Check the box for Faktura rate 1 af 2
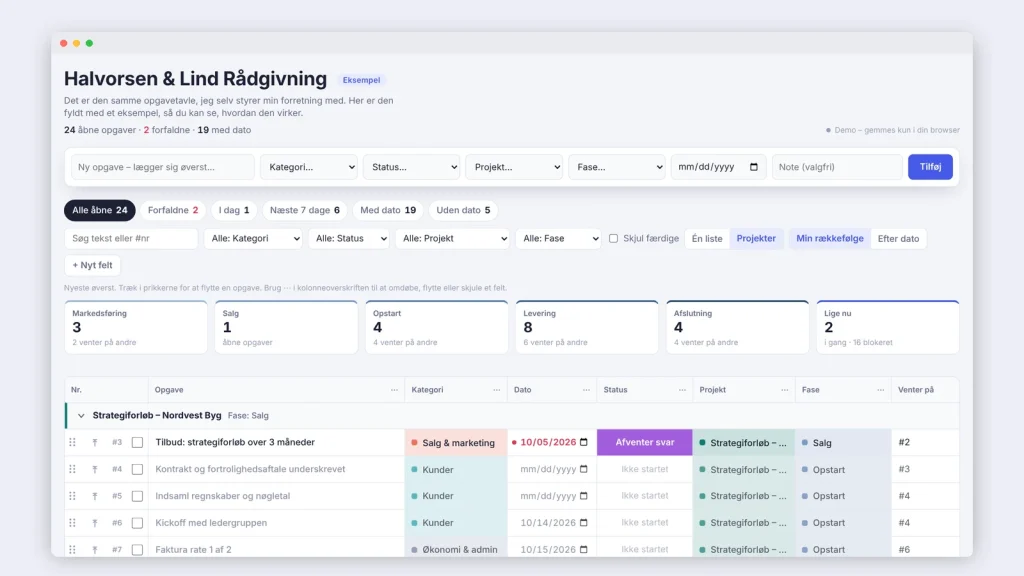Image resolution: width=1024 pixels, height=576 pixels. click(137, 549)
